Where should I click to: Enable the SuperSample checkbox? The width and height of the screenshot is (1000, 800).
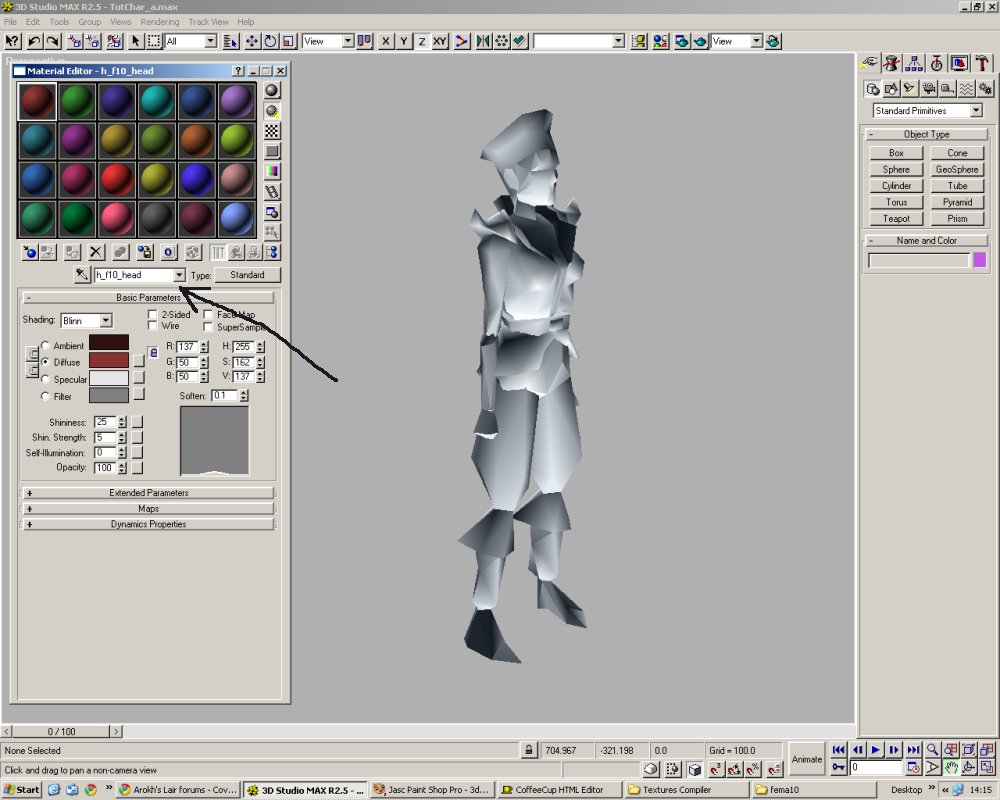pos(208,327)
